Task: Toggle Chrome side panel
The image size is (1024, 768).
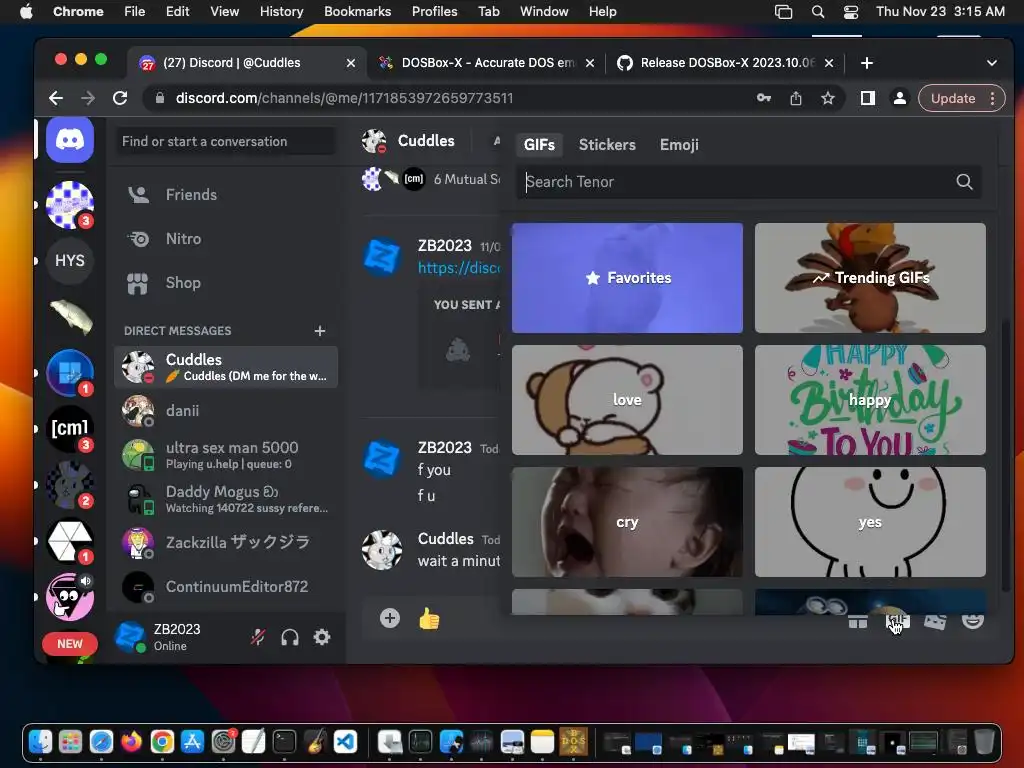Action: click(x=868, y=98)
